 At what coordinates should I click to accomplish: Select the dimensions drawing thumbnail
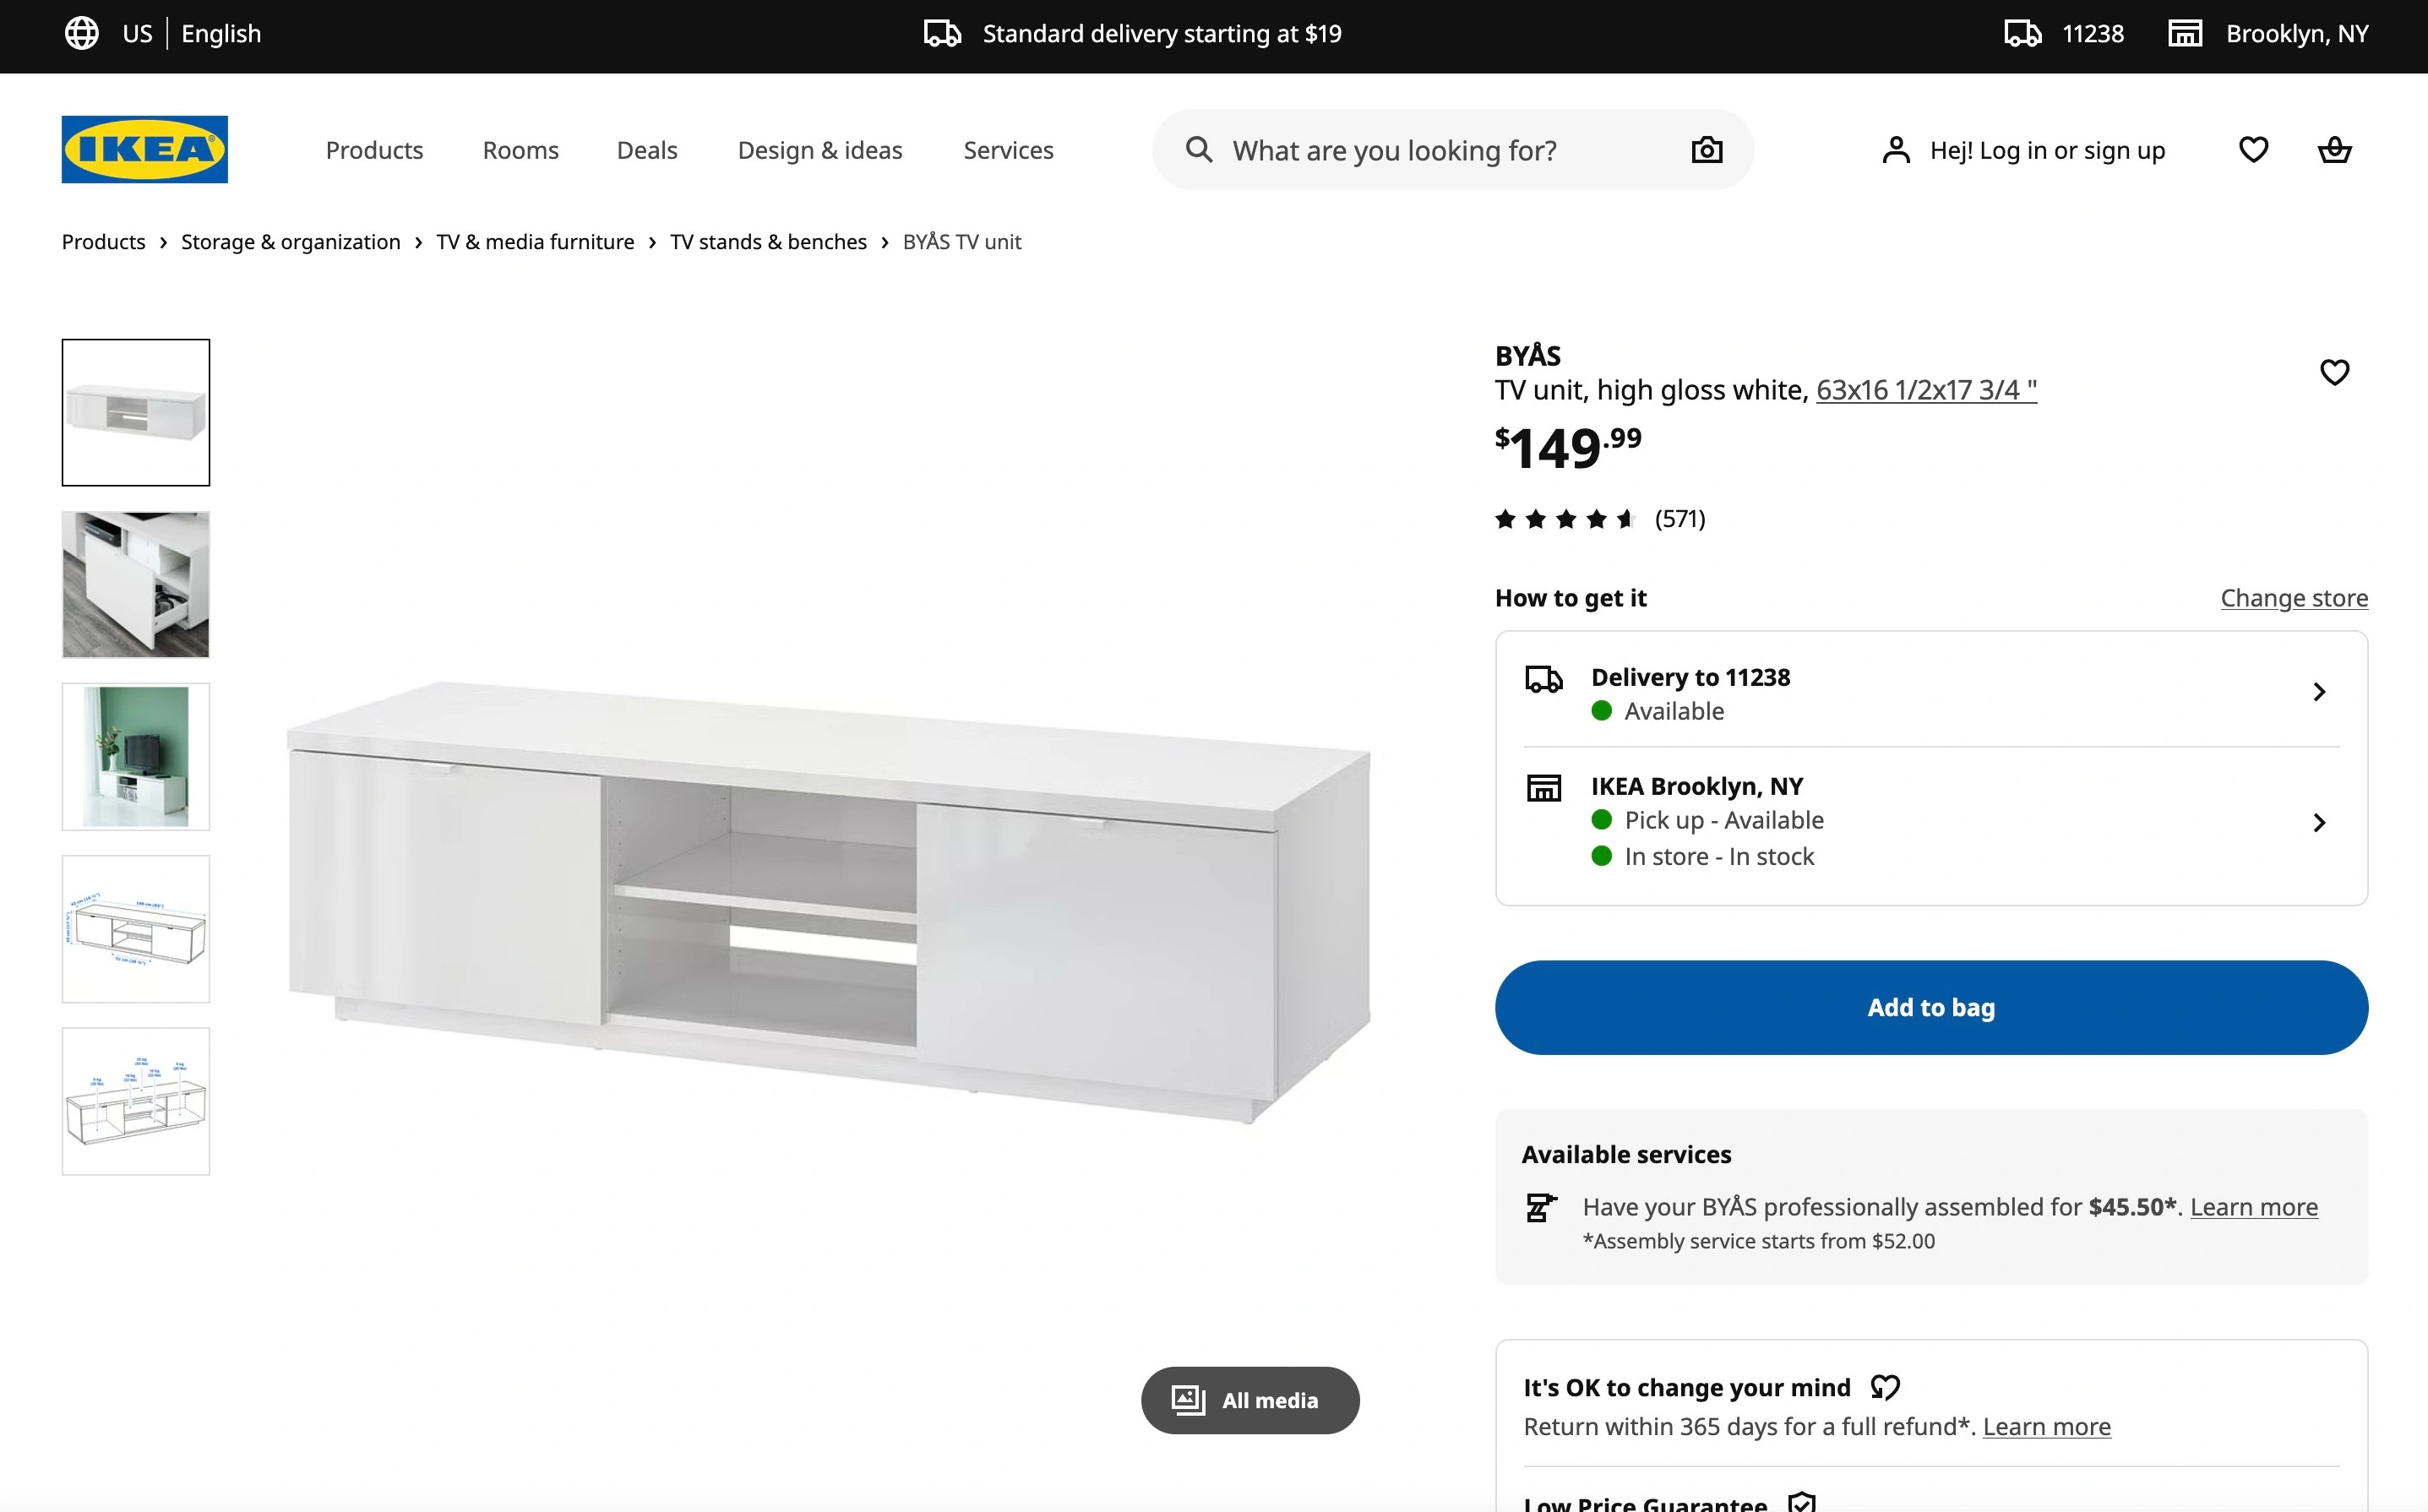tap(136, 929)
